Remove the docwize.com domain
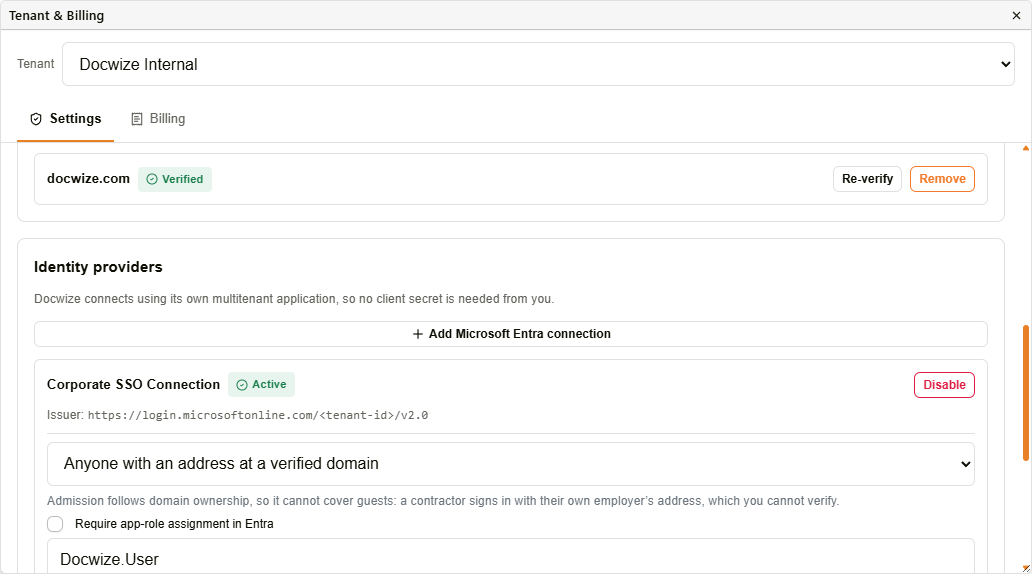This screenshot has height=574, width=1032. pos(942,179)
